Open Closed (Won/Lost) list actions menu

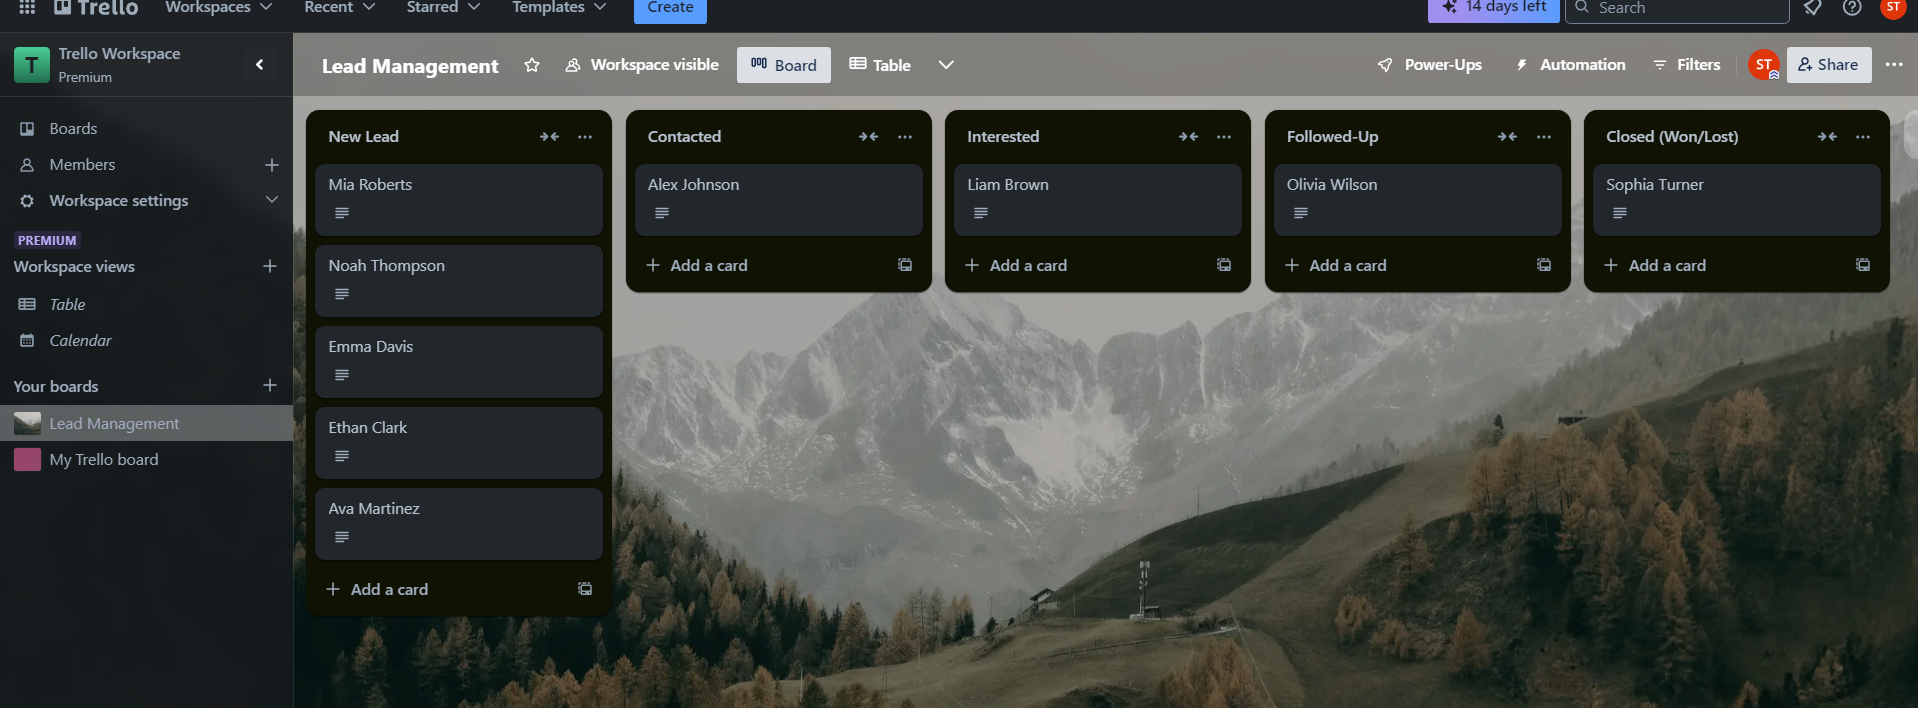point(1863,137)
